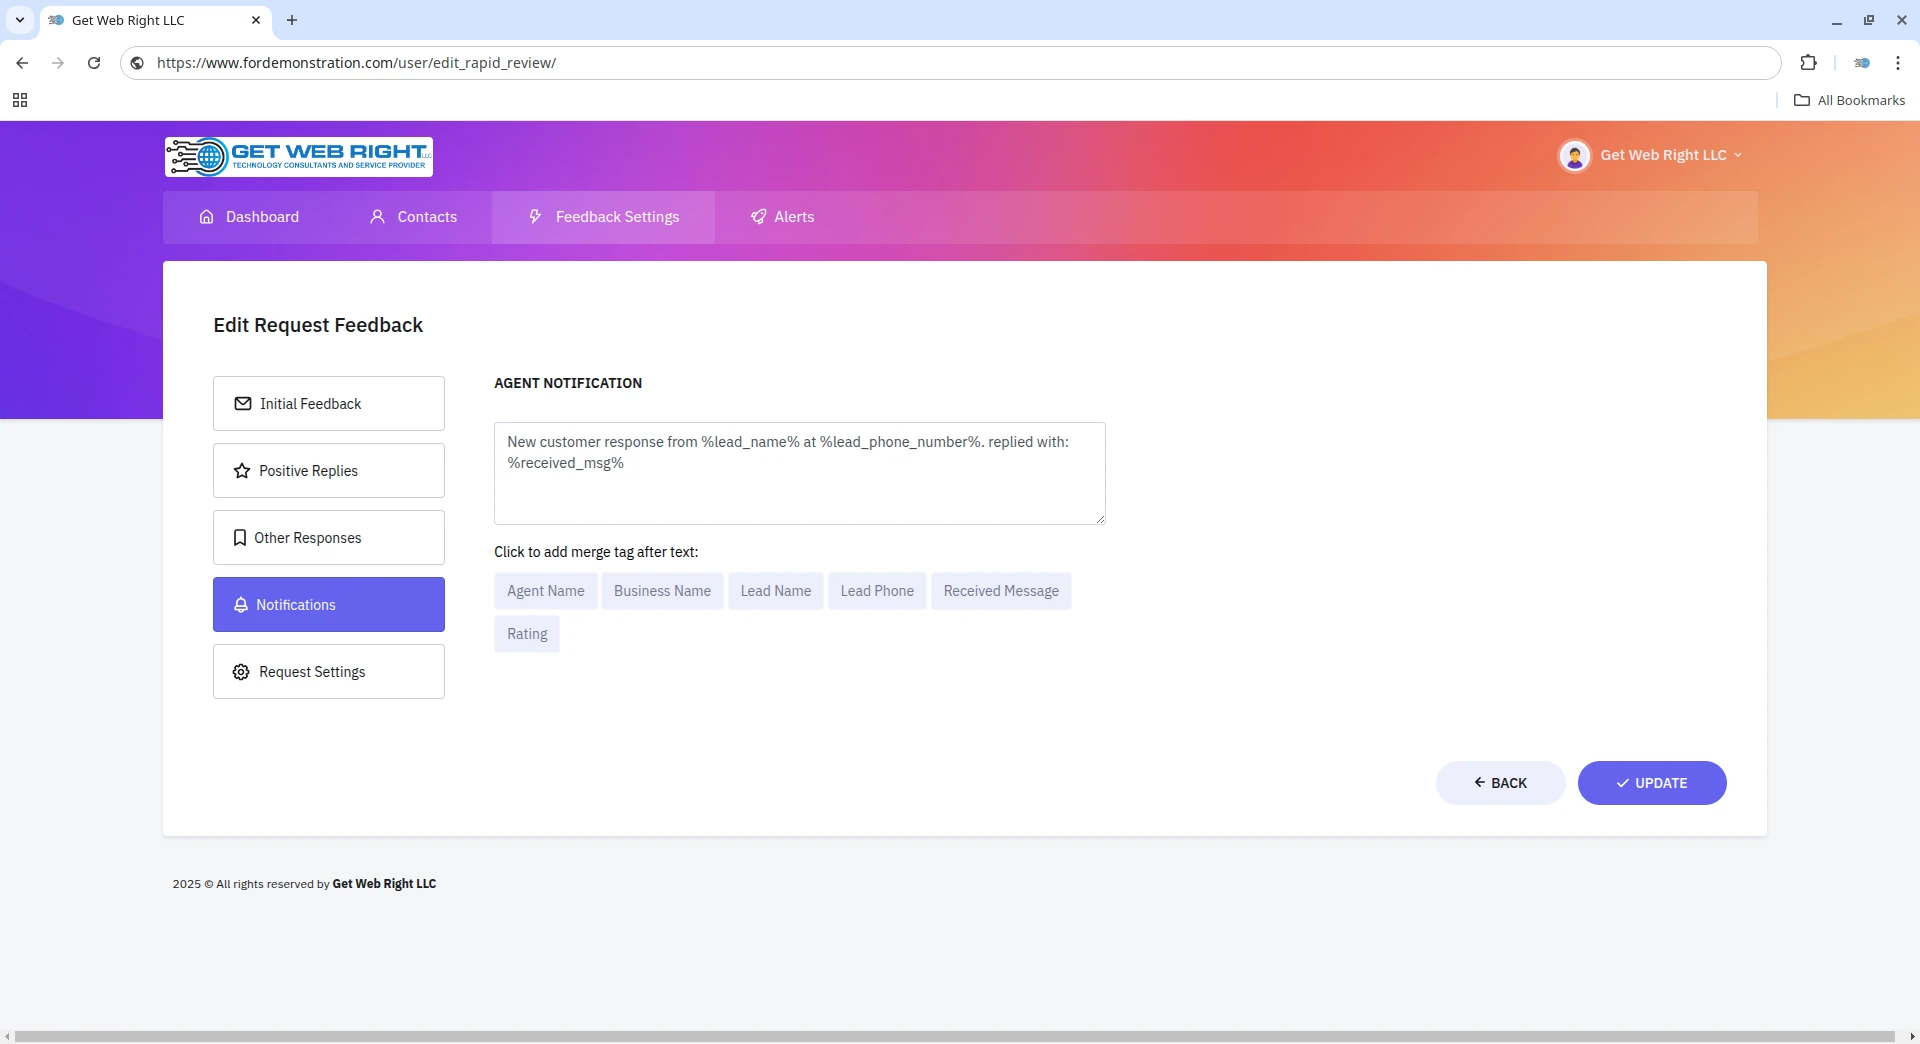Open the apps grid in bookmarks bar
Screen dimensions: 1920x1044
click(x=20, y=100)
